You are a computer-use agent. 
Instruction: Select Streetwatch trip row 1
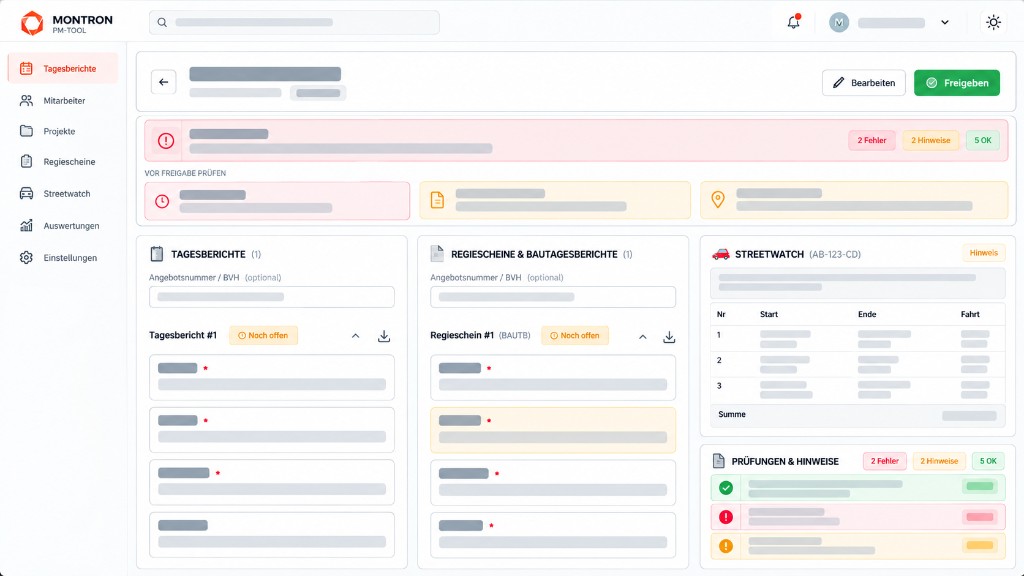pyautogui.click(x=857, y=339)
